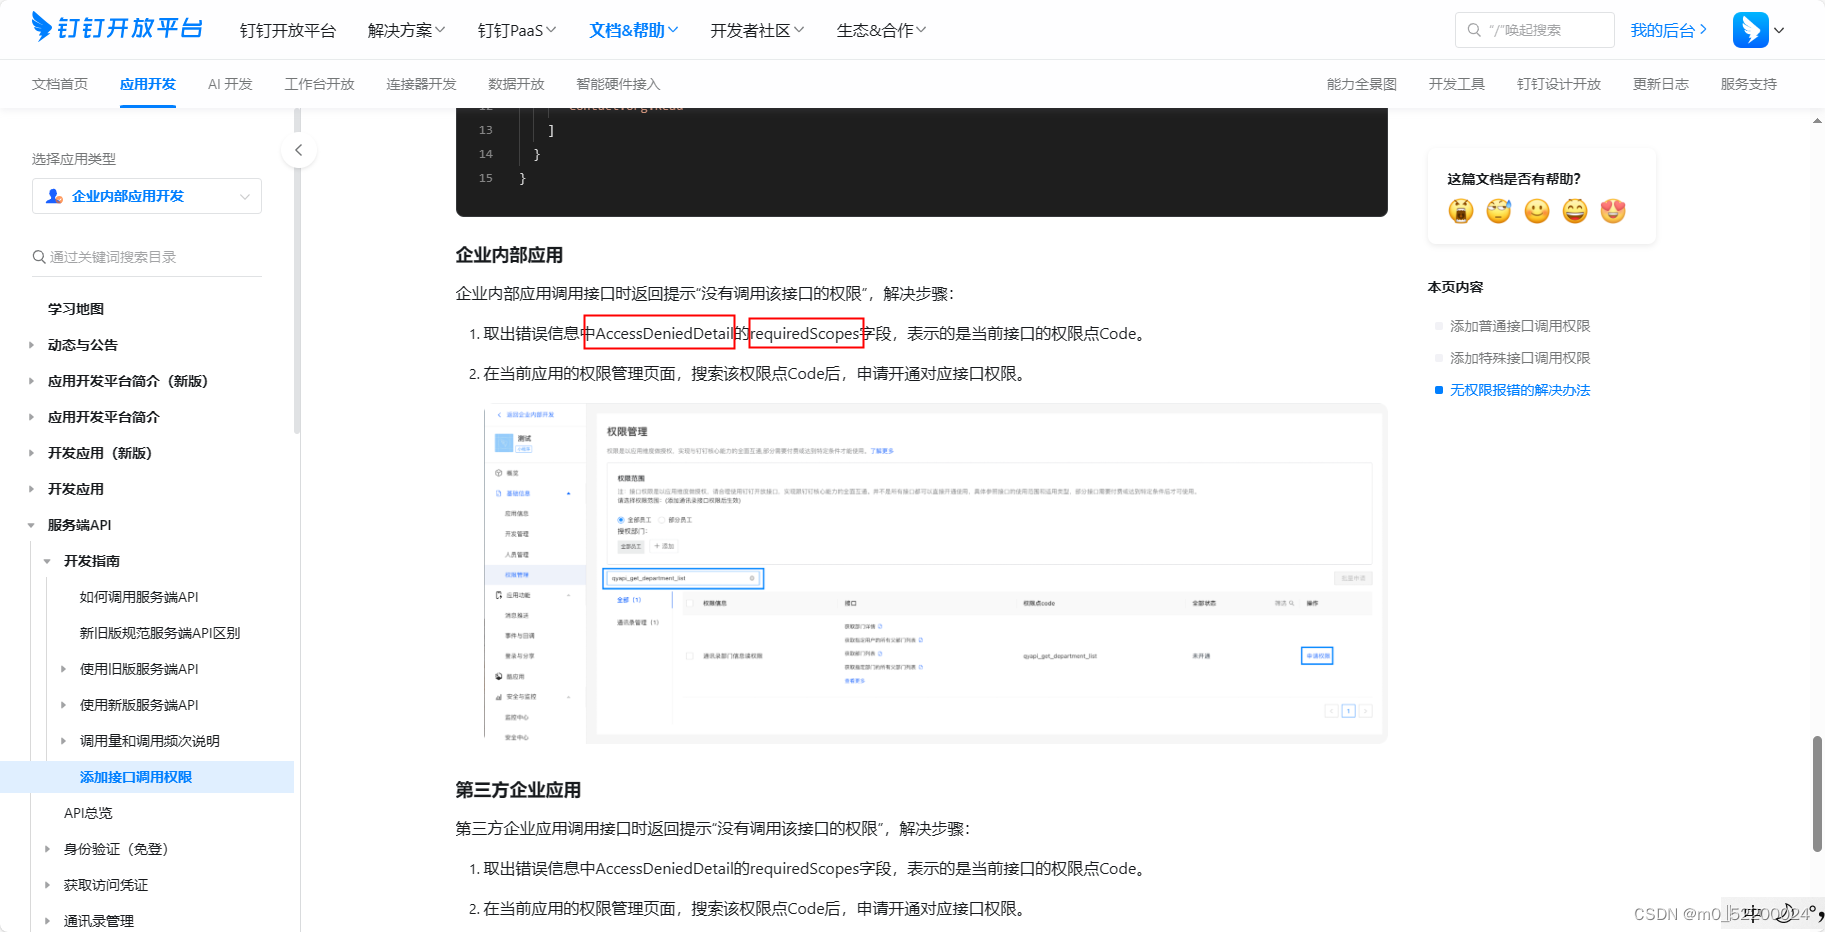Image resolution: width=1825 pixels, height=932 pixels.
Task: Click the search magnifier icon in header
Action: coord(1474,30)
